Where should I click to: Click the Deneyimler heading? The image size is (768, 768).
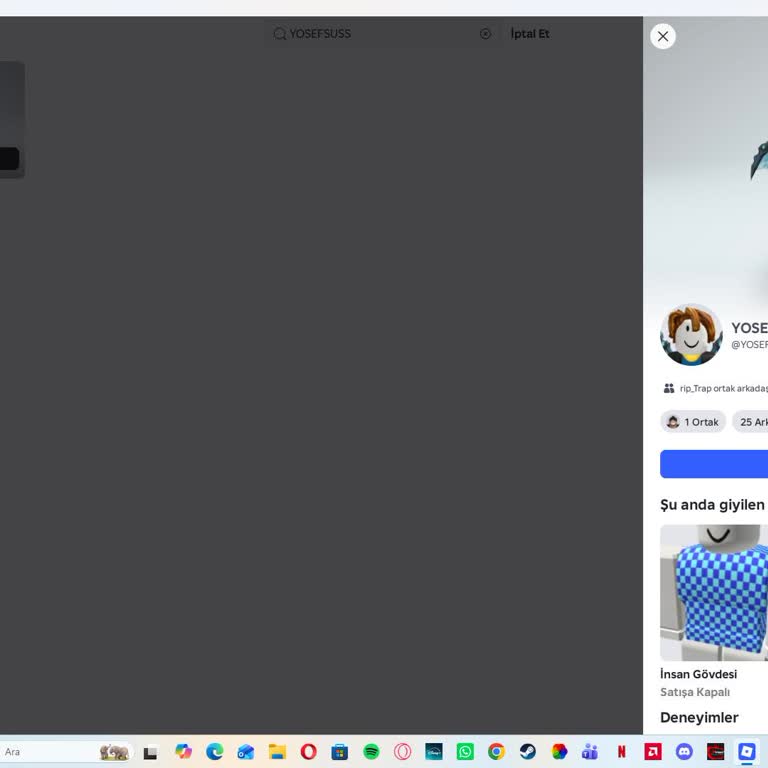(699, 718)
